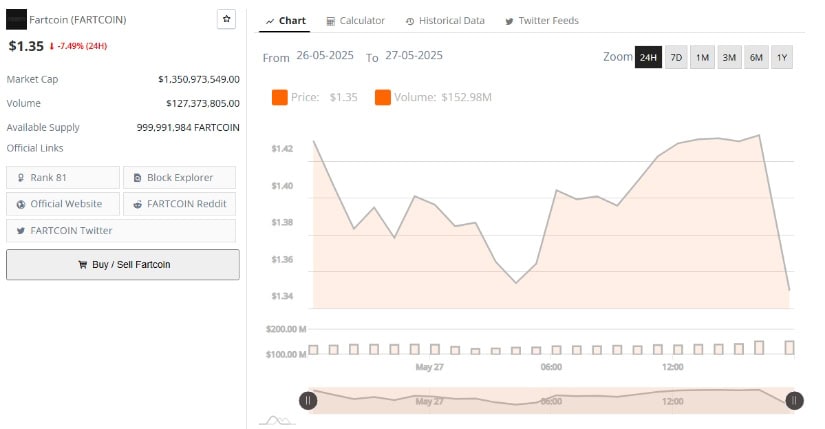Switch to the Twitter Feeds tab
The width and height of the screenshot is (825, 429).
pyautogui.click(x=542, y=21)
